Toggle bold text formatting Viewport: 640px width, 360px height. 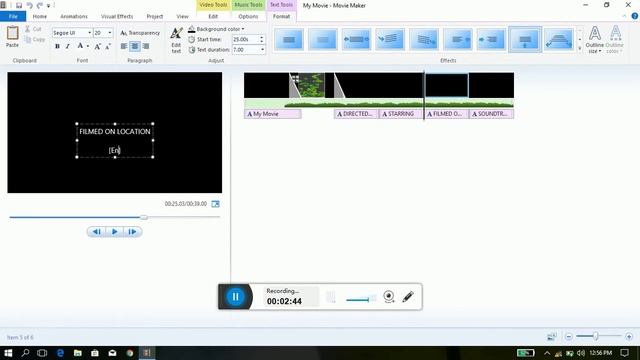57,46
